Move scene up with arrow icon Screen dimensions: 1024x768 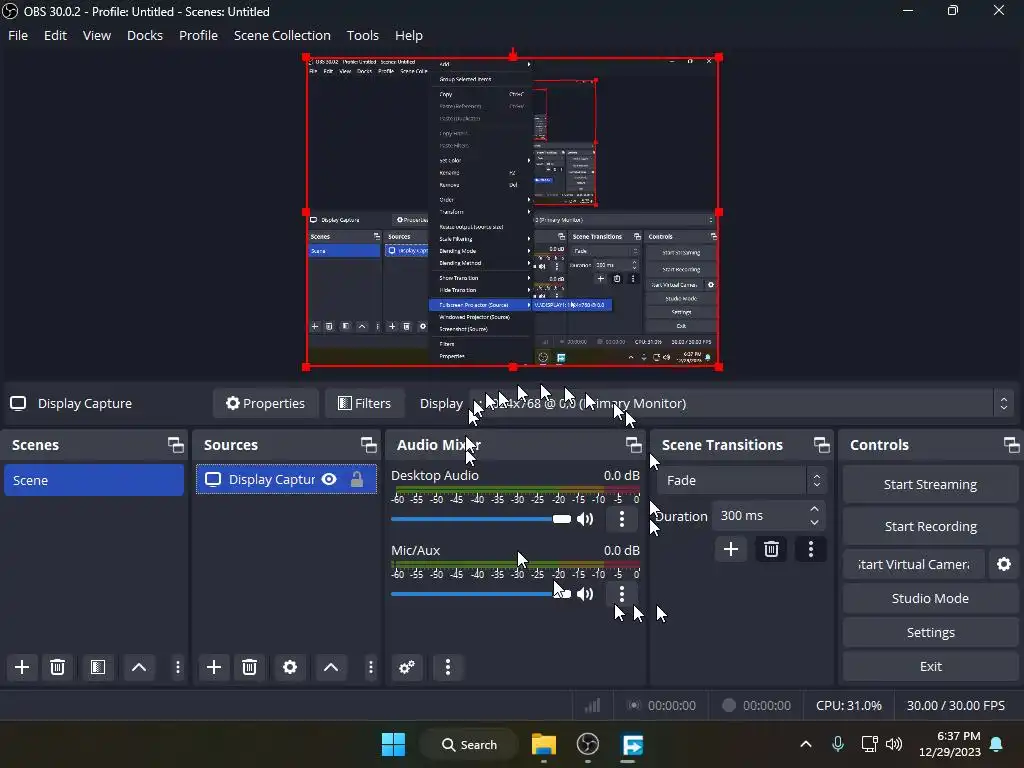point(138,667)
